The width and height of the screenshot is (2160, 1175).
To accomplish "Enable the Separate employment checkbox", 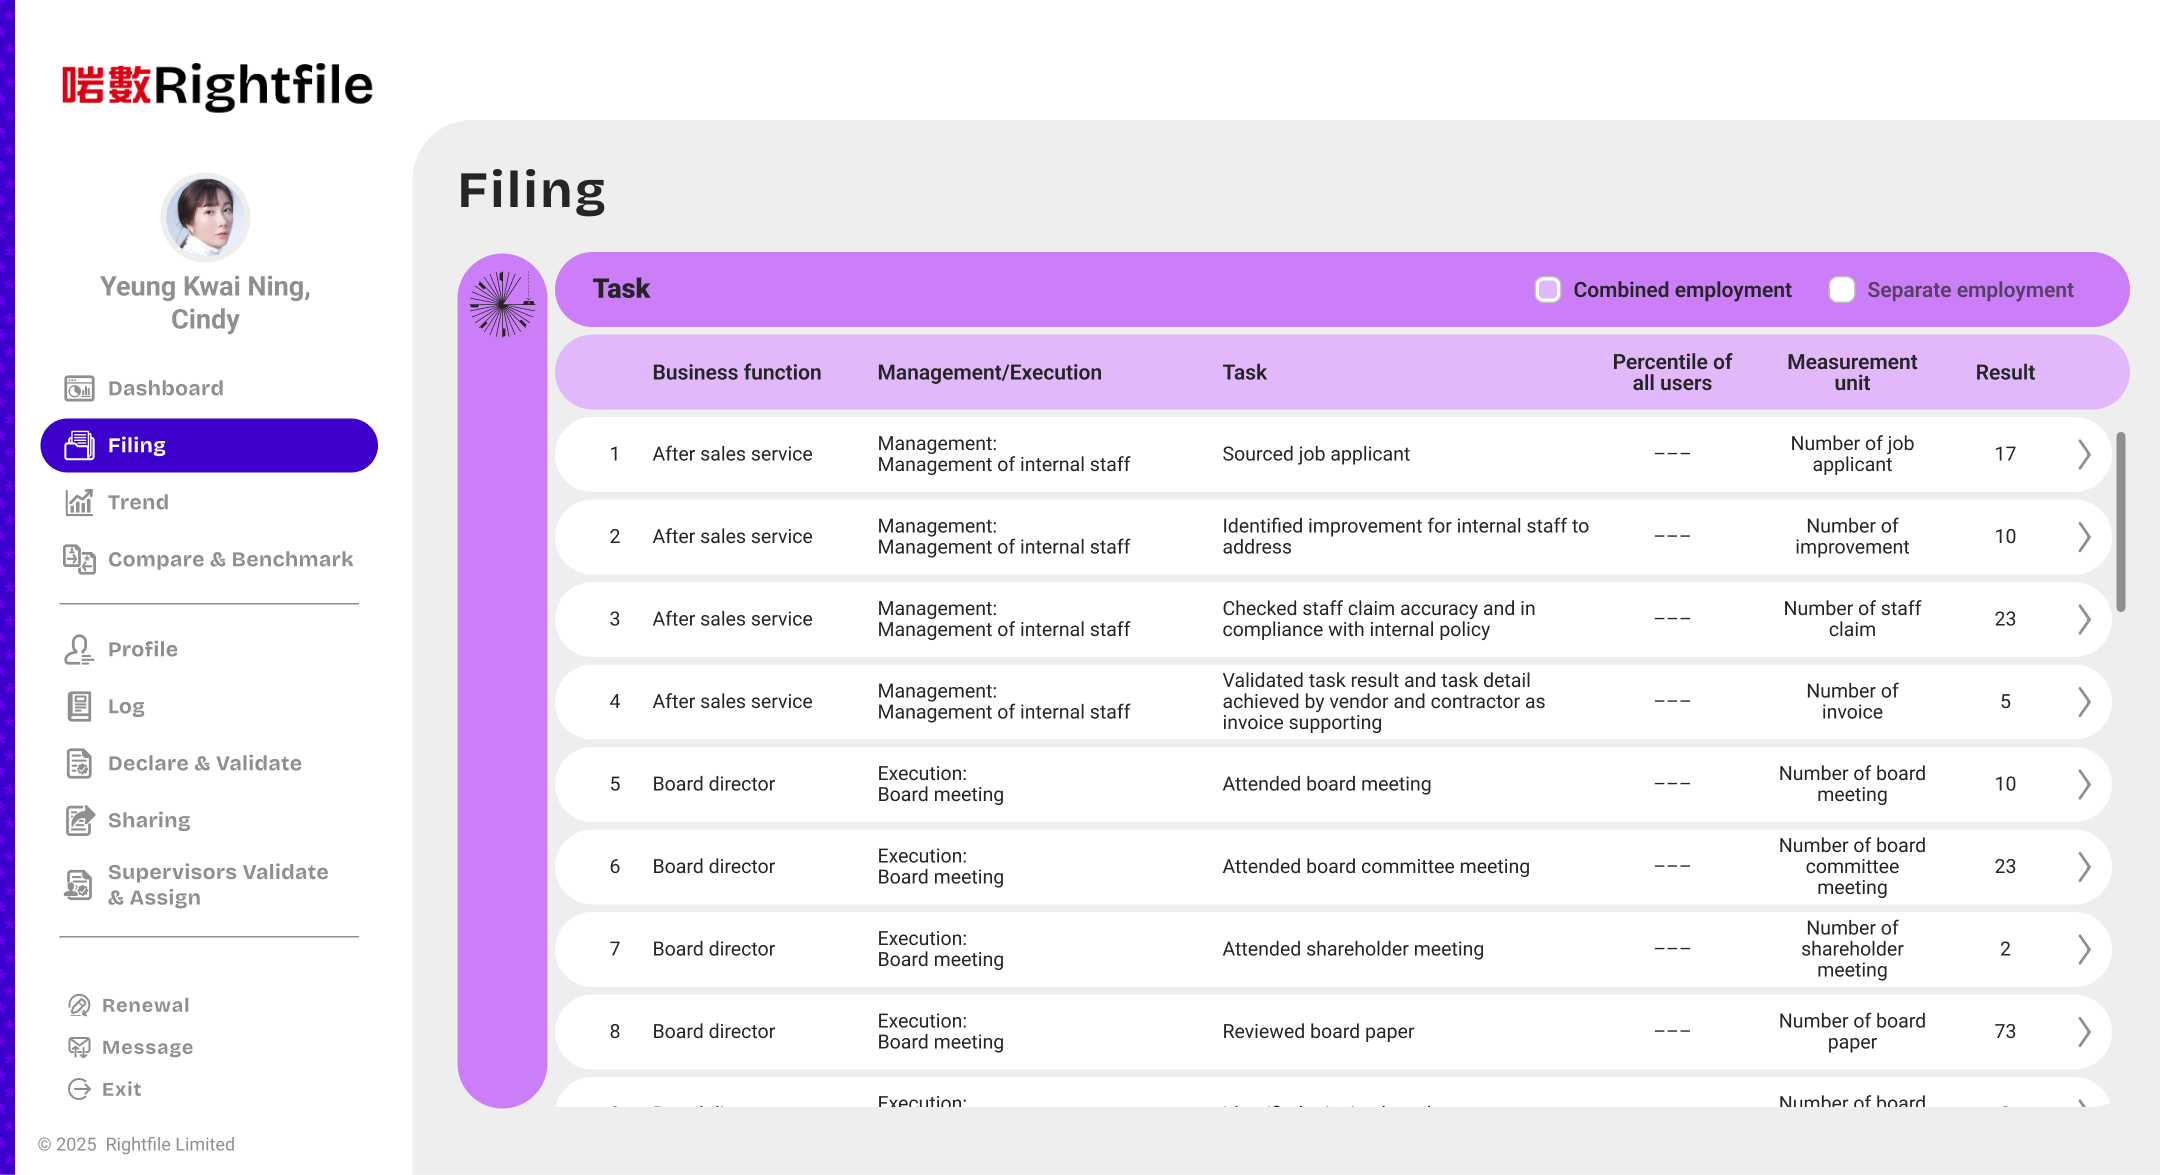I will point(1841,289).
